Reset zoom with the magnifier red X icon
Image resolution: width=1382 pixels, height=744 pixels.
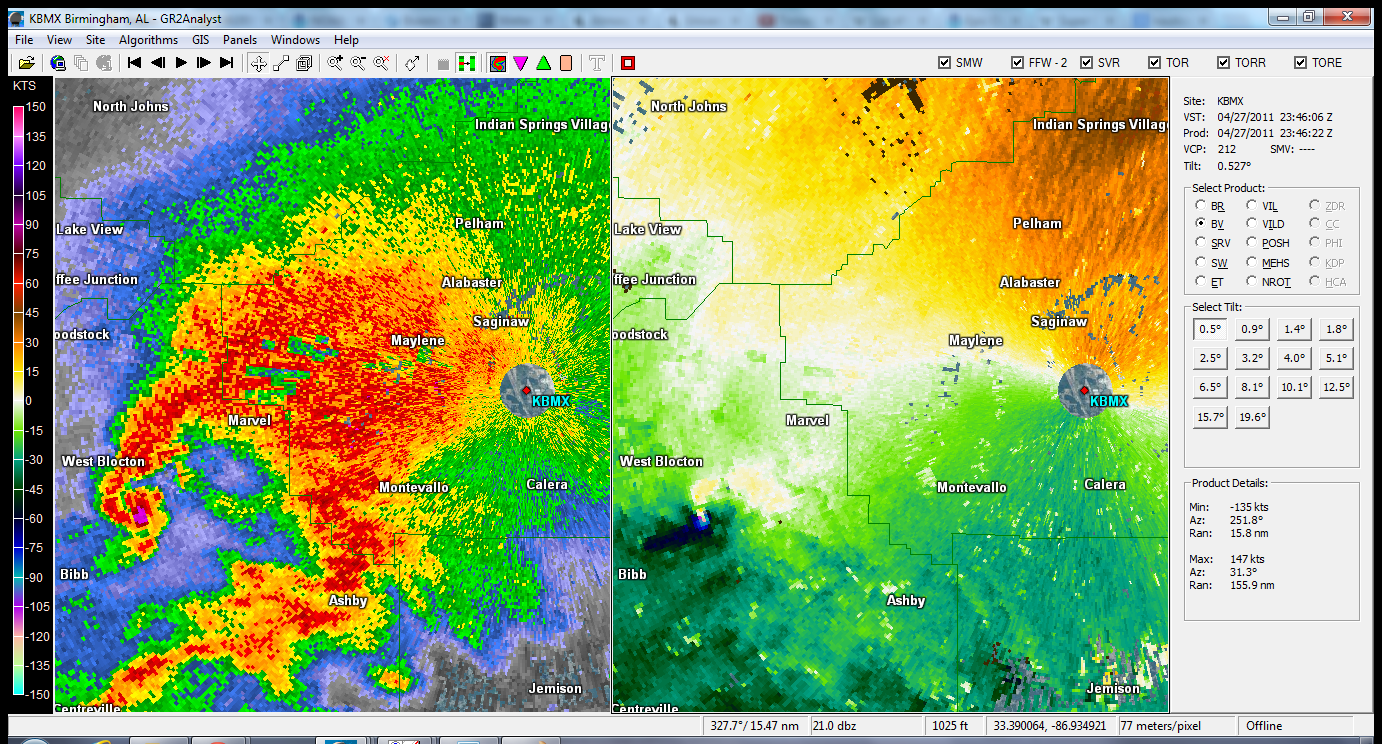point(381,63)
